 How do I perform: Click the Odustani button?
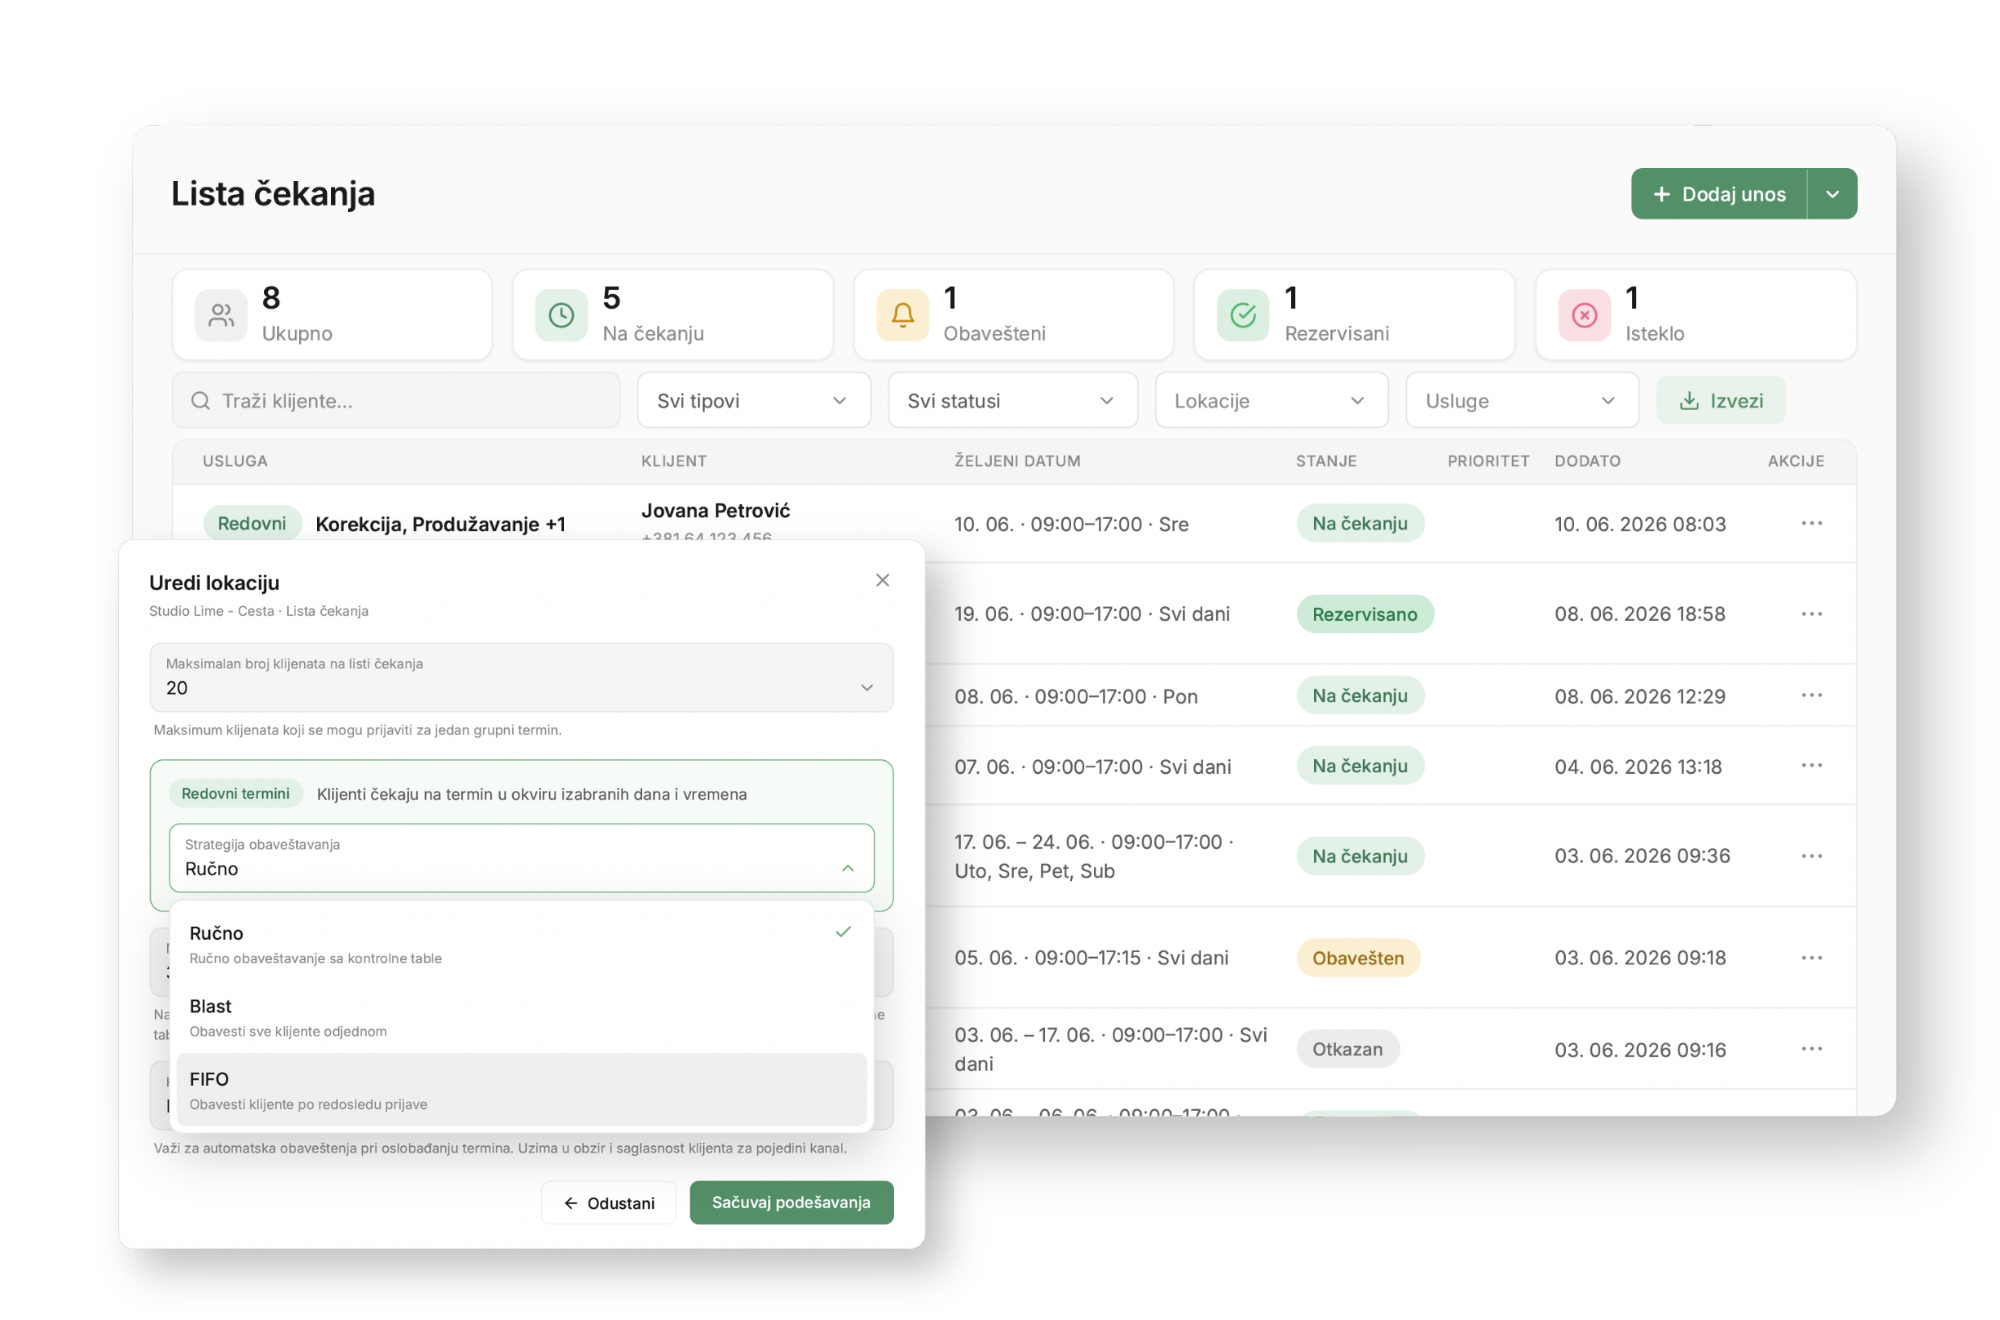click(609, 1202)
